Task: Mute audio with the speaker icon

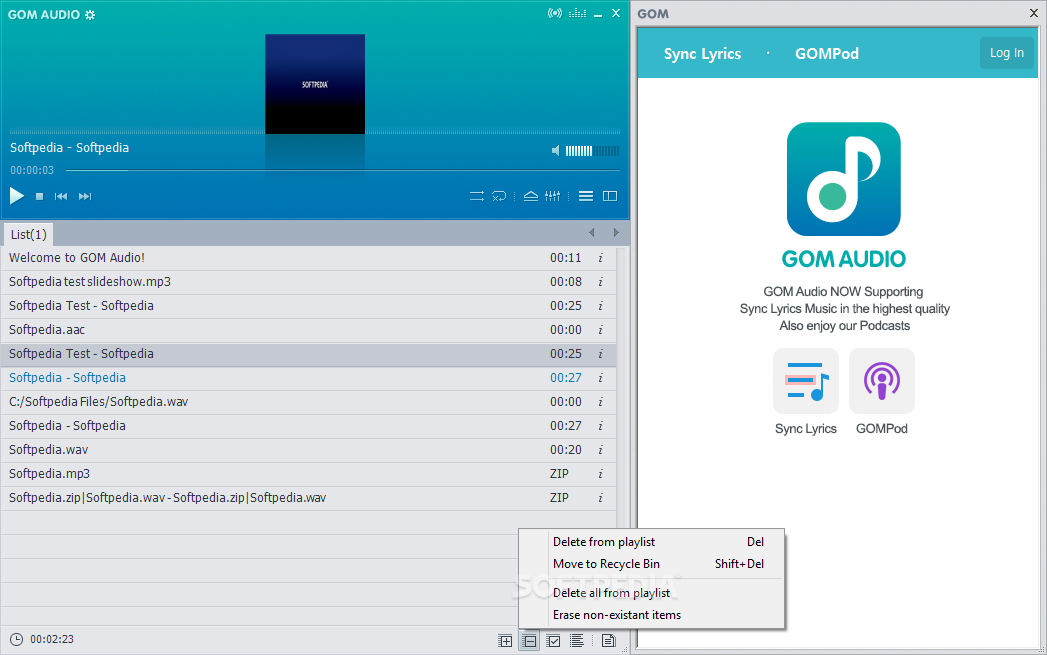Action: point(556,151)
